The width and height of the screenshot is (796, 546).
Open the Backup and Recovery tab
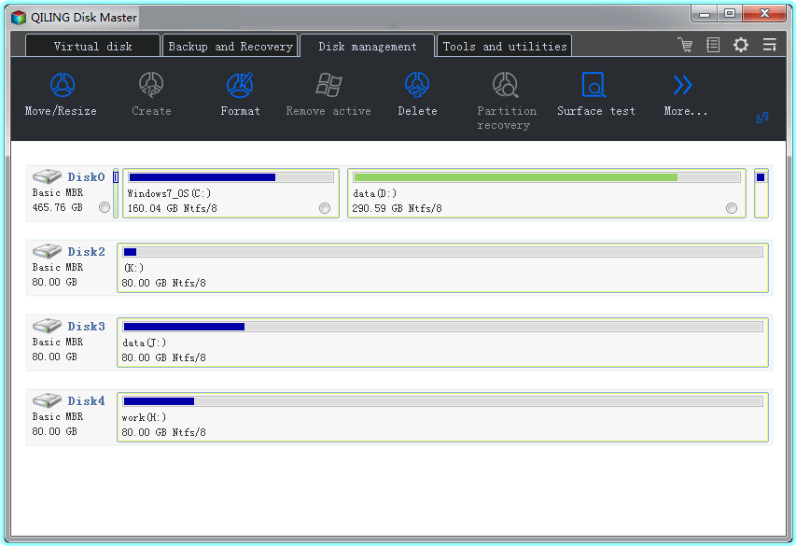(x=230, y=46)
